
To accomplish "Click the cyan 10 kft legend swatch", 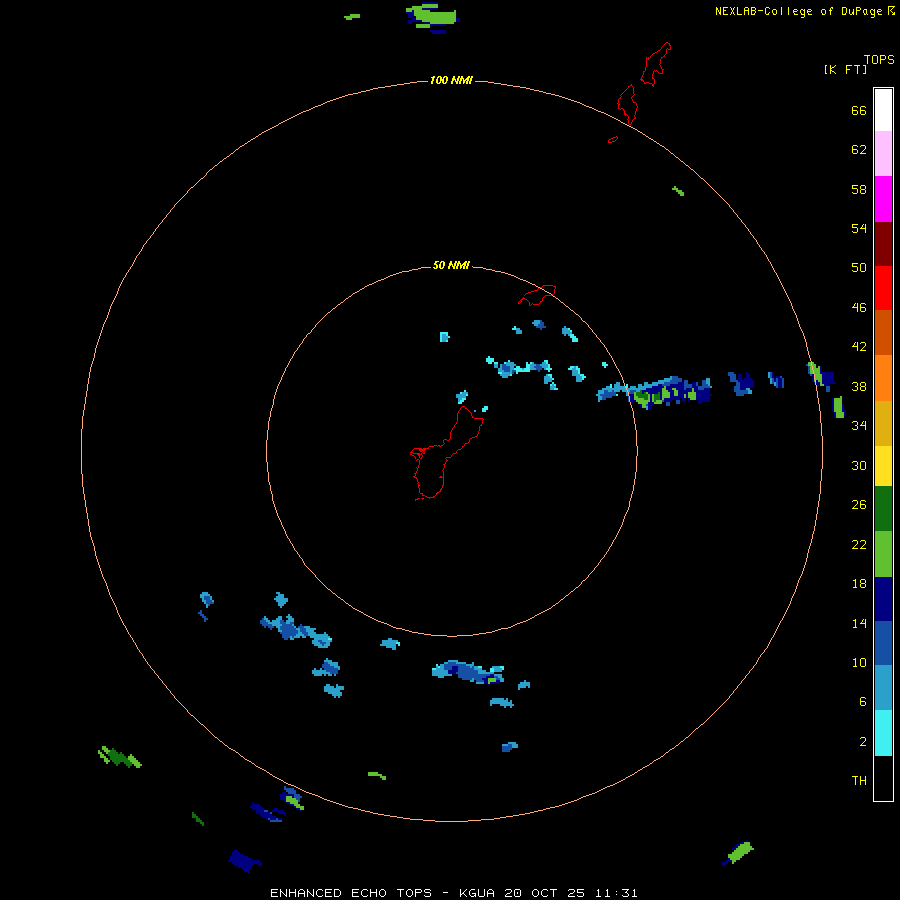I will click(883, 733).
